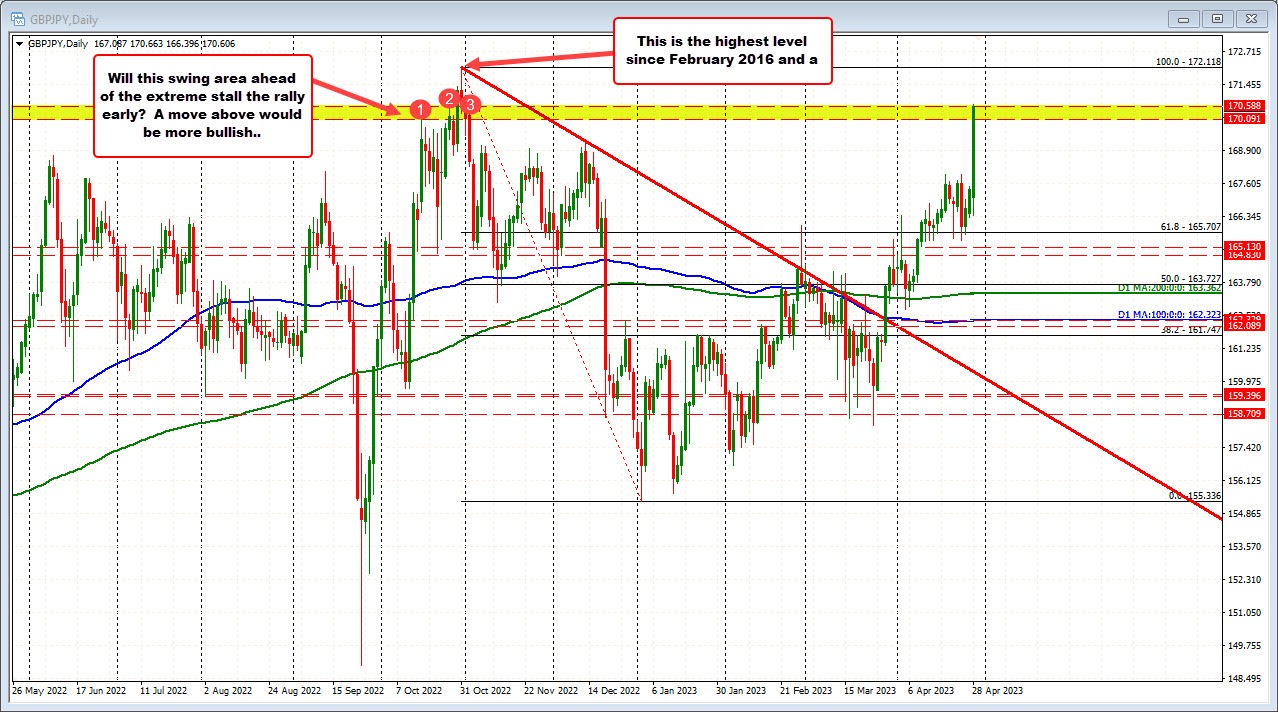Click the 15 Sep 2022 date label
The height and width of the screenshot is (712, 1278).
coord(360,690)
